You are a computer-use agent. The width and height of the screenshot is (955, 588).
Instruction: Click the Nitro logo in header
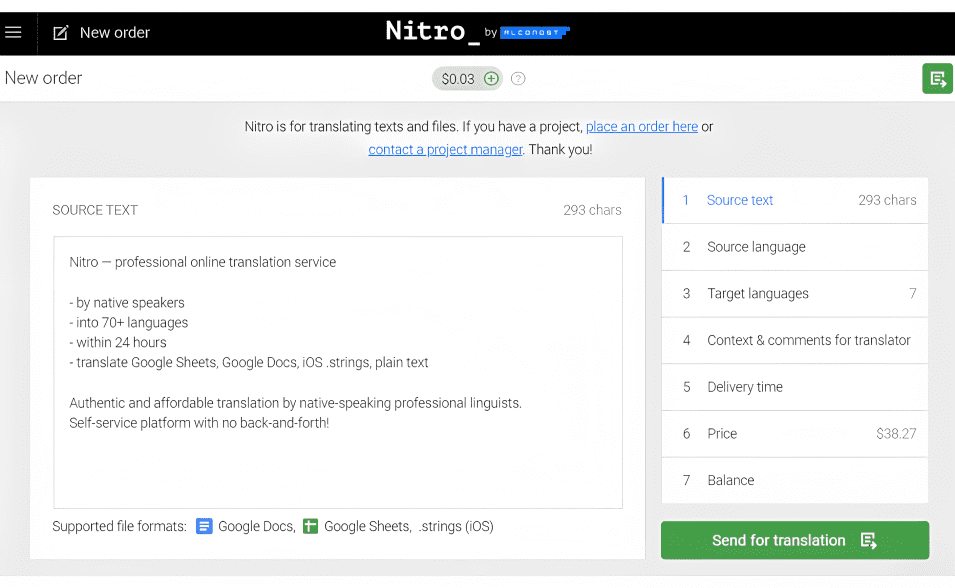426,32
